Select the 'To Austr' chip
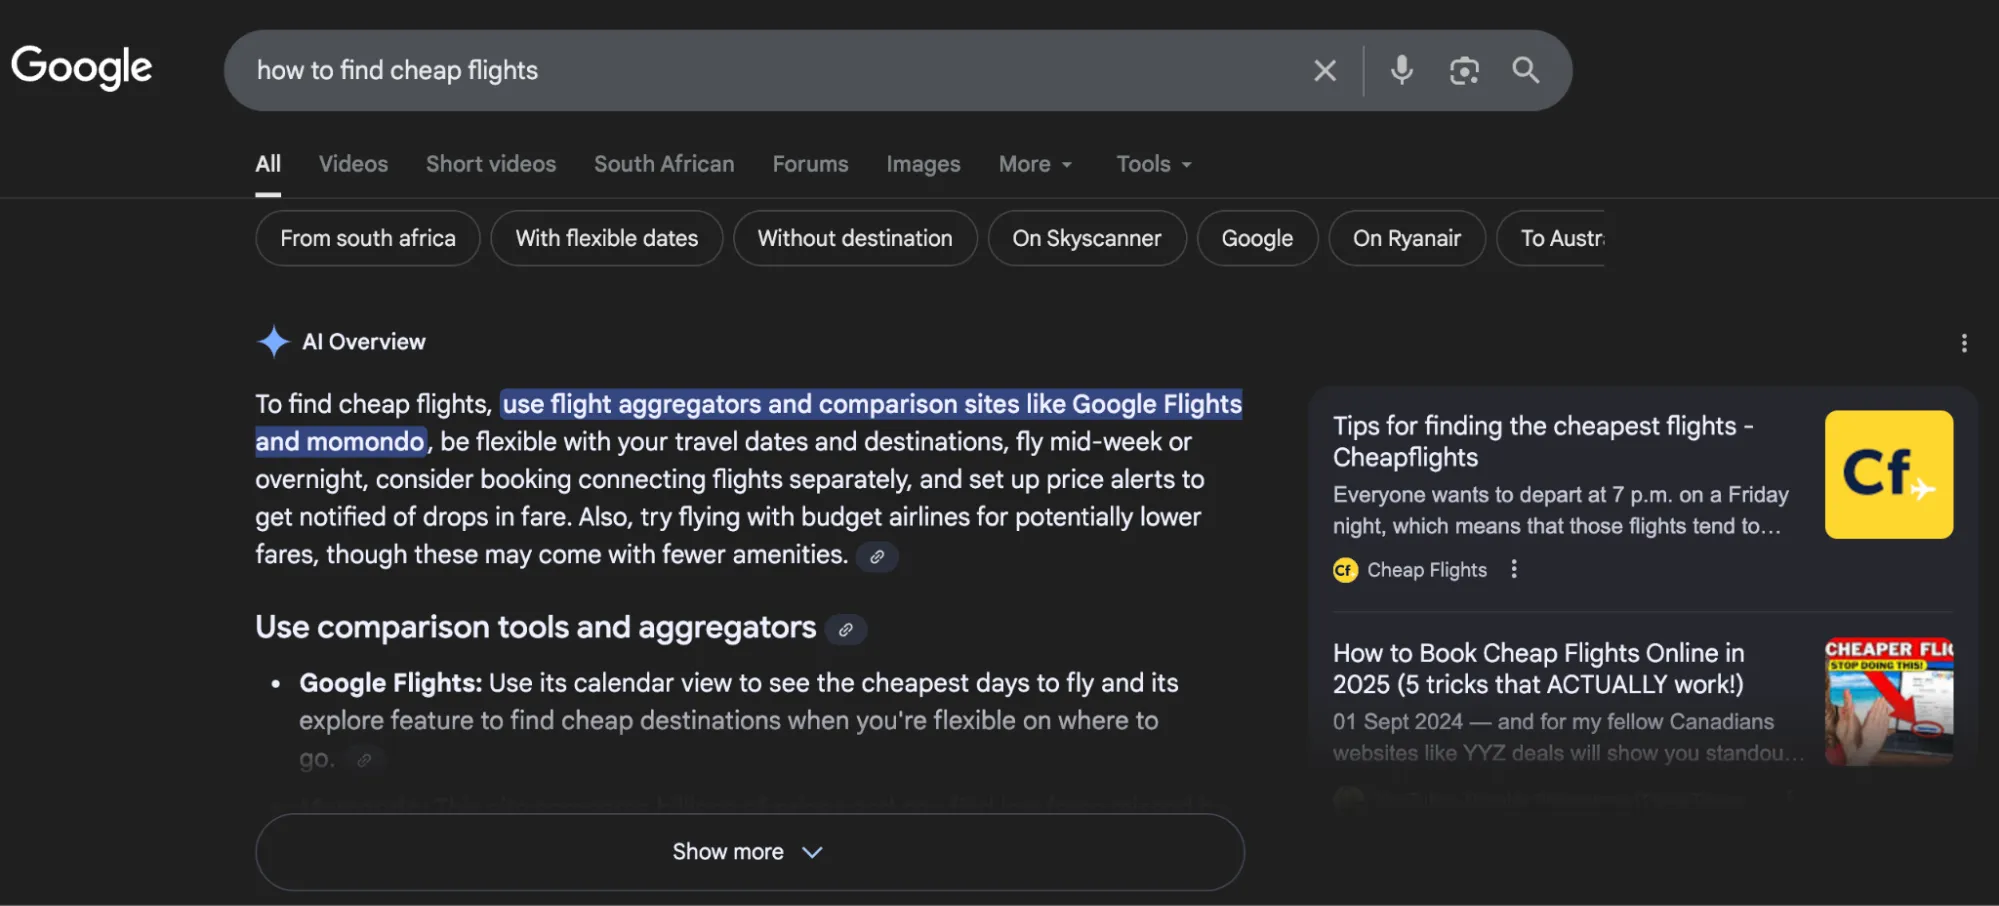Viewport: 1999px width, 906px height. pyautogui.click(x=1552, y=238)
